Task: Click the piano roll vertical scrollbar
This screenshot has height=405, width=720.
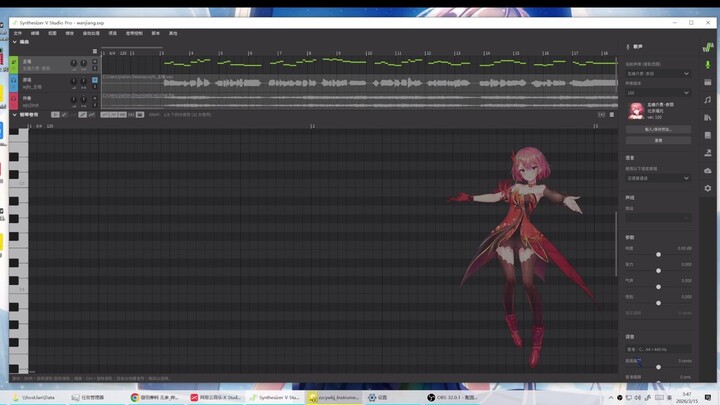Action: [x=616, y=244]
